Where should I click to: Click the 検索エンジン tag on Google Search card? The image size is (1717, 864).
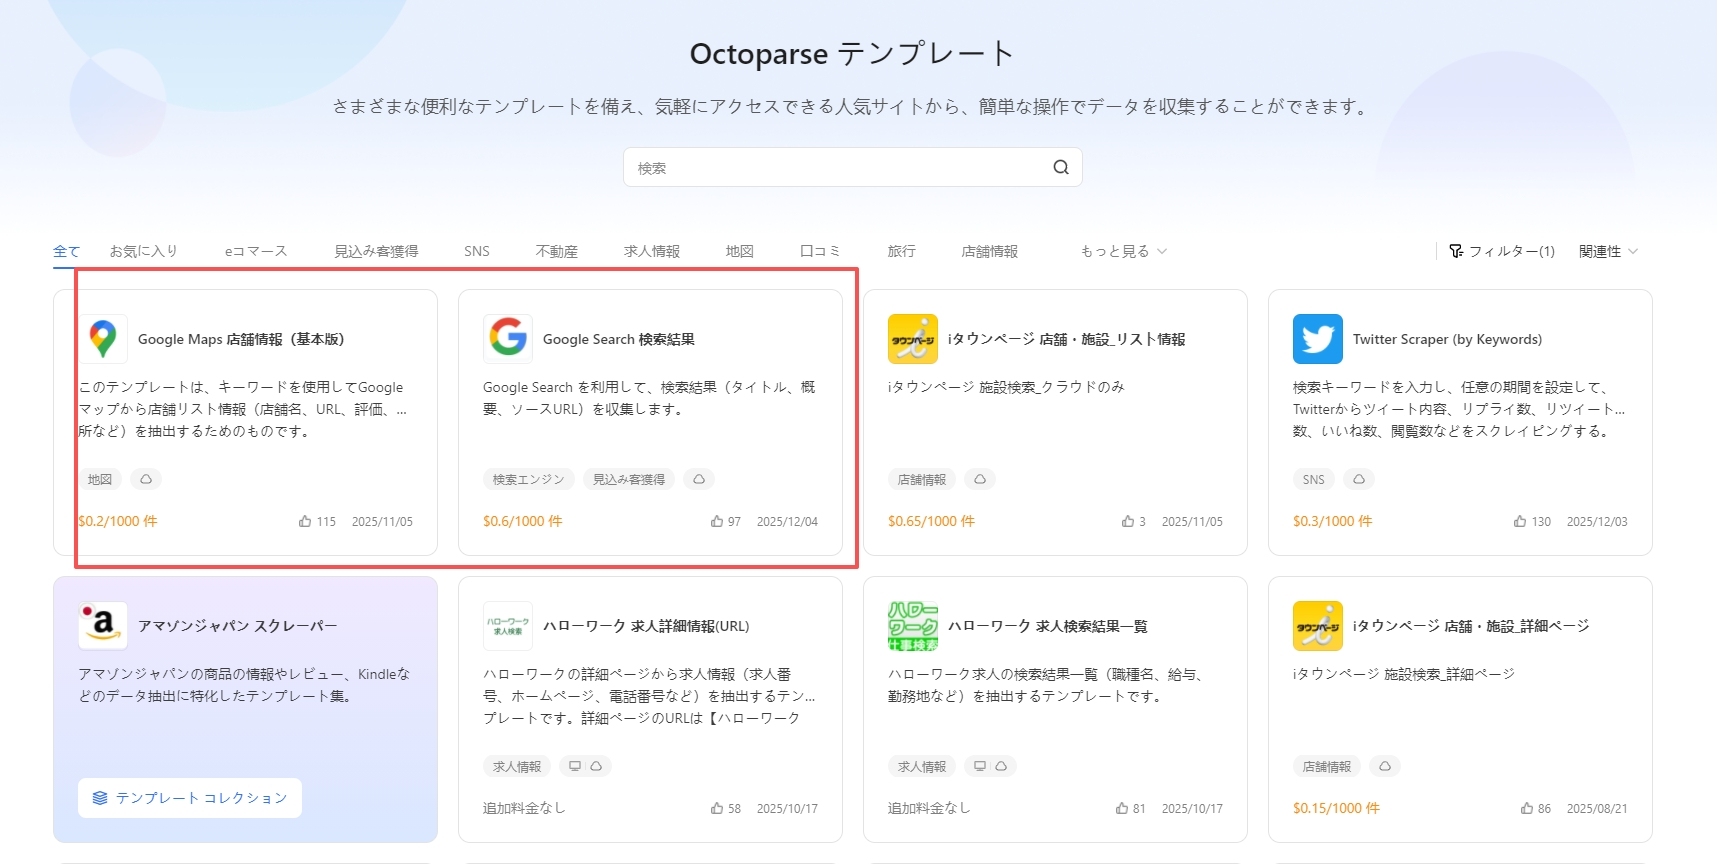pyautogui.click(x=528, y=480)
